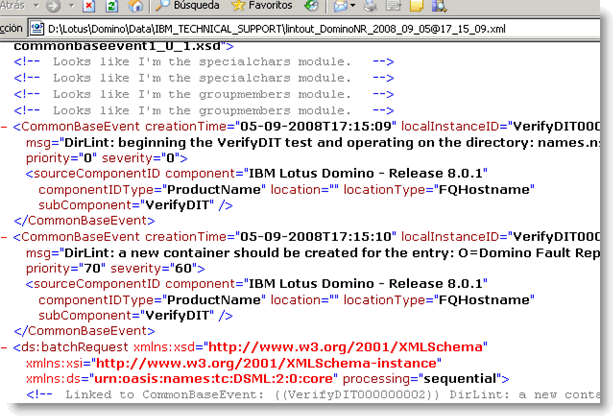Image resolution: width=616 pixels, height=419 pixels.
Task: Click the History icon after Favoritos
Action: pyautogui.click(x=312, y=6)
